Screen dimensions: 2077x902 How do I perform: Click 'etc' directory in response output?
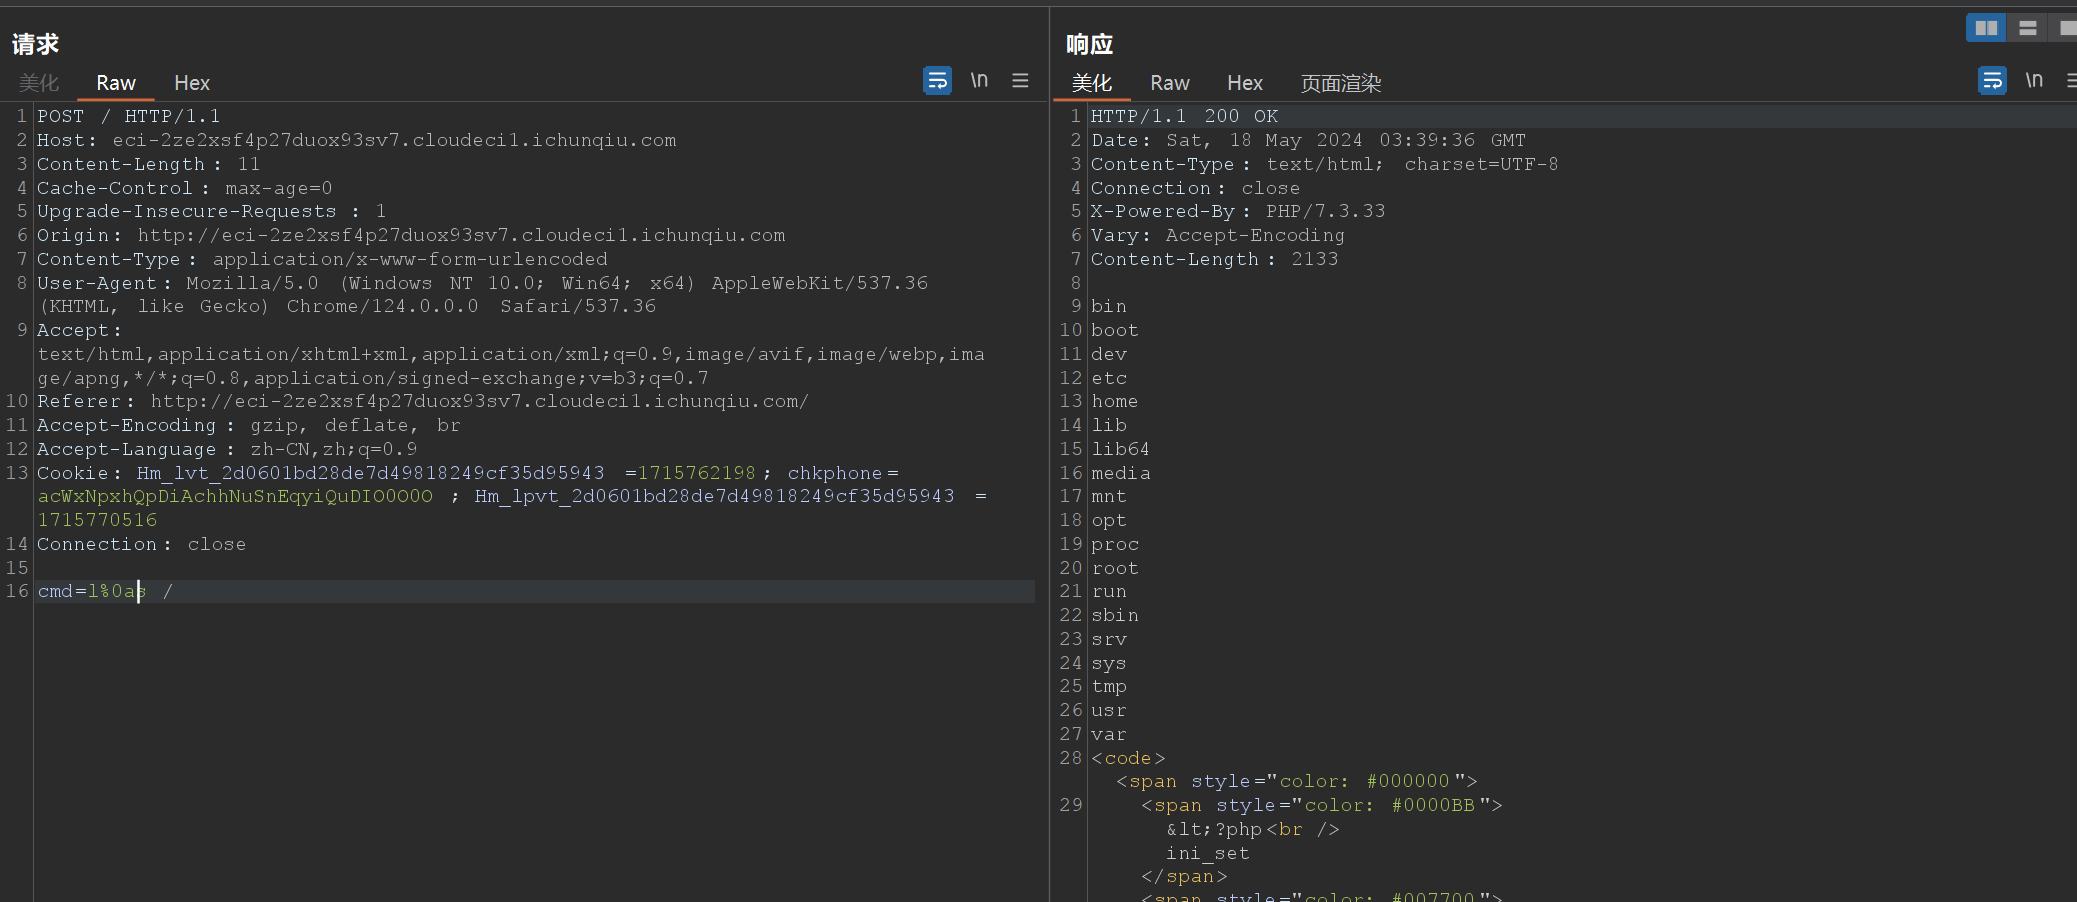pyautogui.click(x=1109, y=378)
